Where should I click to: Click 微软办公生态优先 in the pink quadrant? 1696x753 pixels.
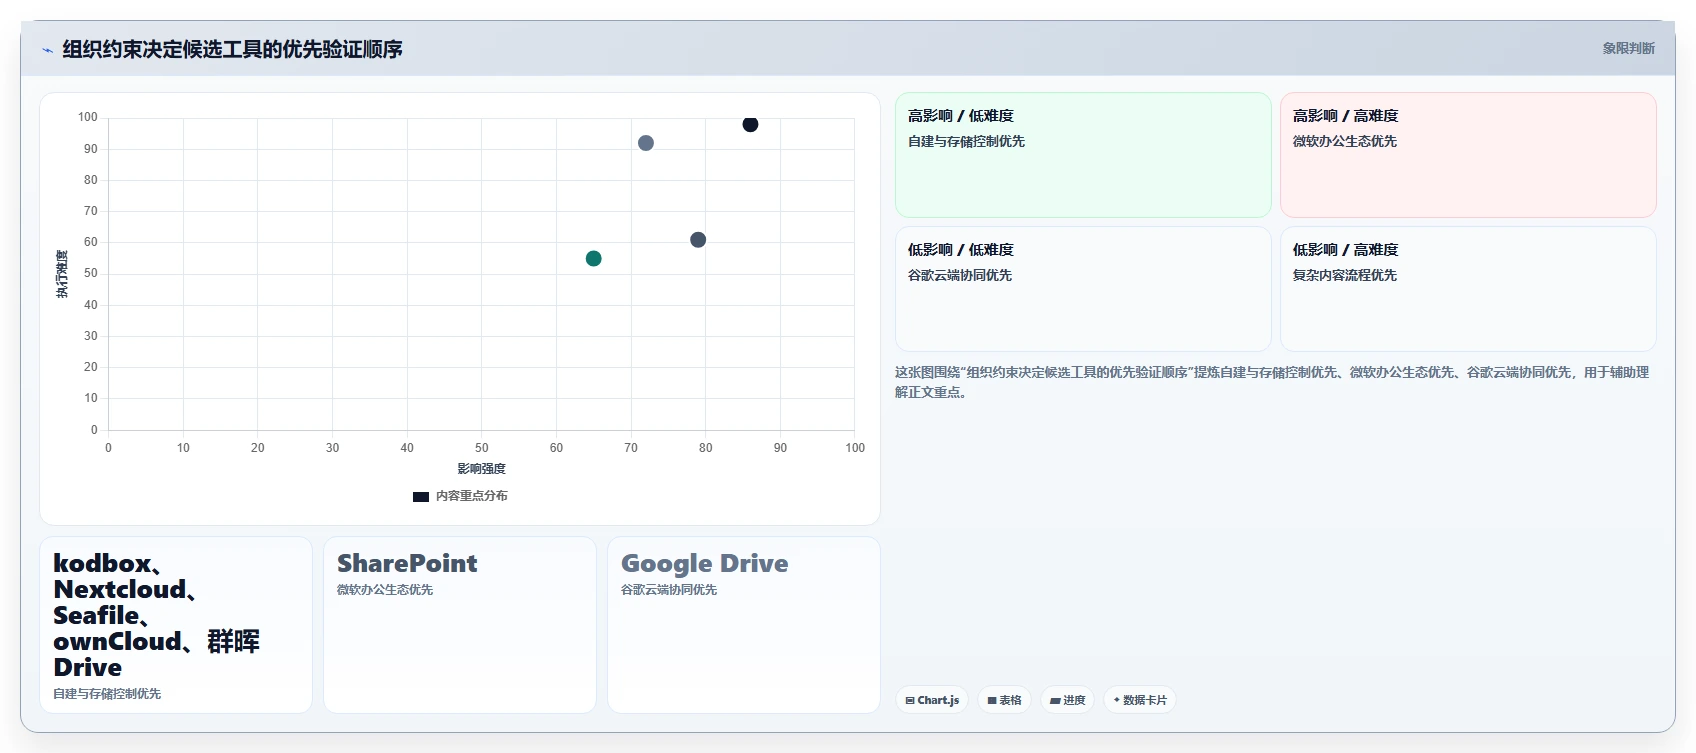1344,141
